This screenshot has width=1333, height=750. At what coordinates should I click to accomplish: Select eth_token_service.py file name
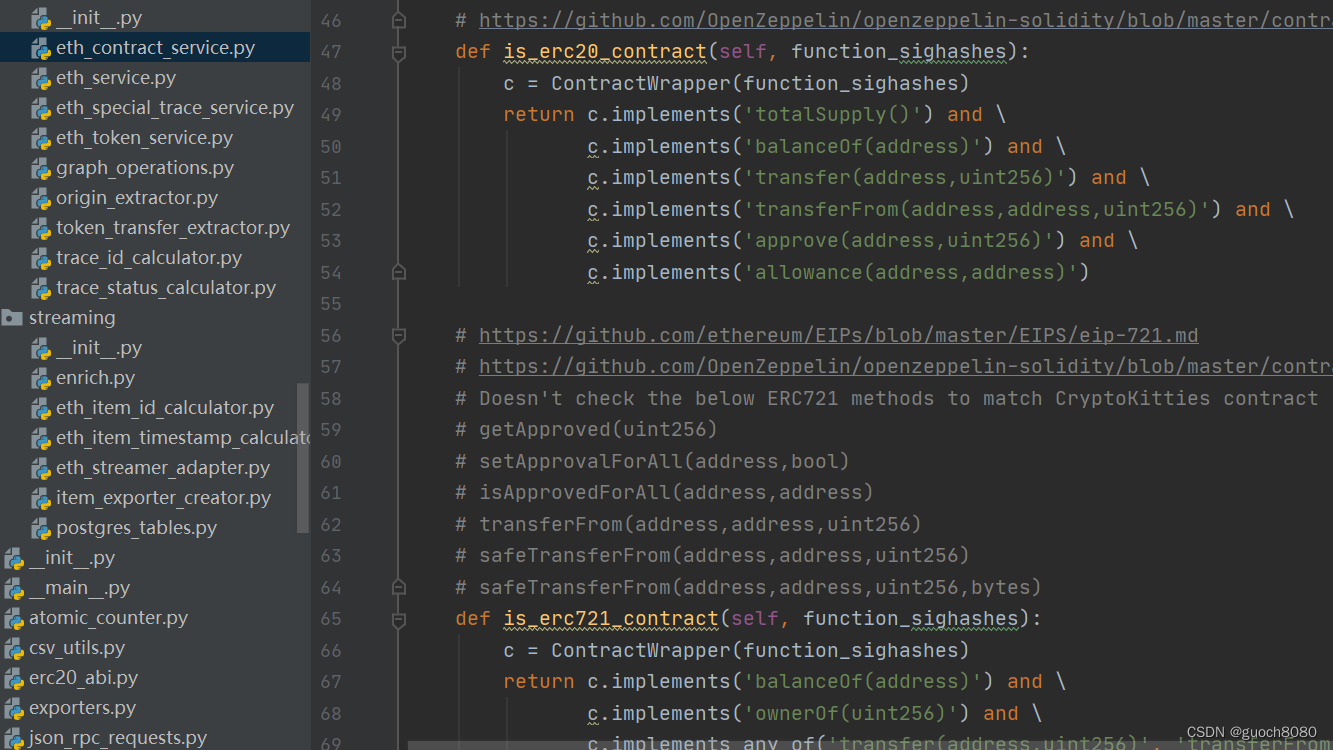click(x=145, y=138)
